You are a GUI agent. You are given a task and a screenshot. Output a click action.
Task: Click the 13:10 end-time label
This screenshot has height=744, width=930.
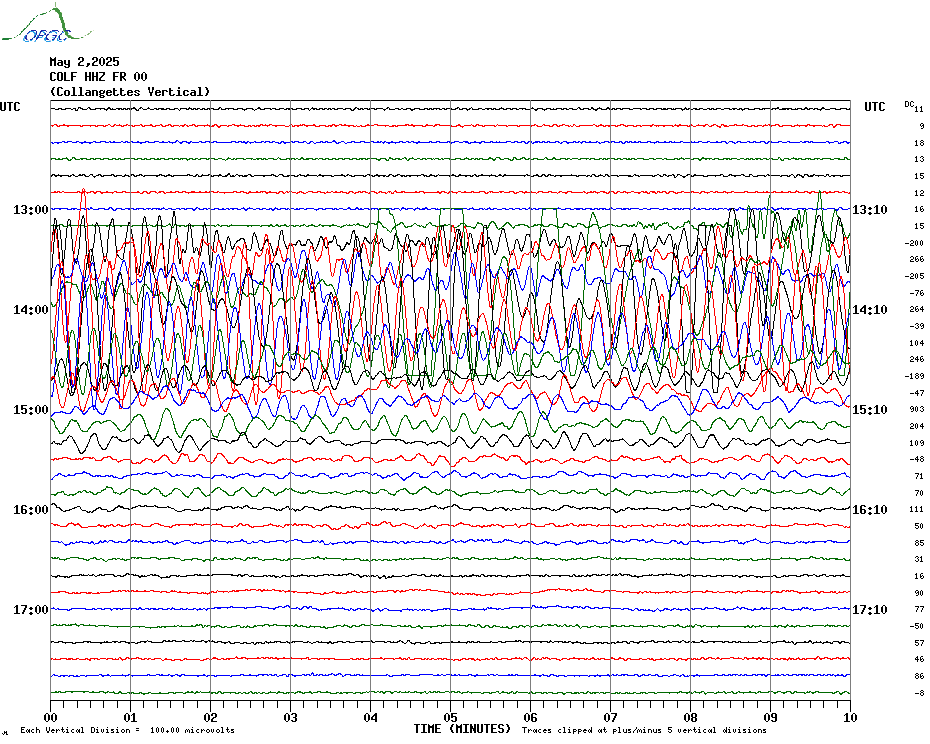click(x=870, y=210)
